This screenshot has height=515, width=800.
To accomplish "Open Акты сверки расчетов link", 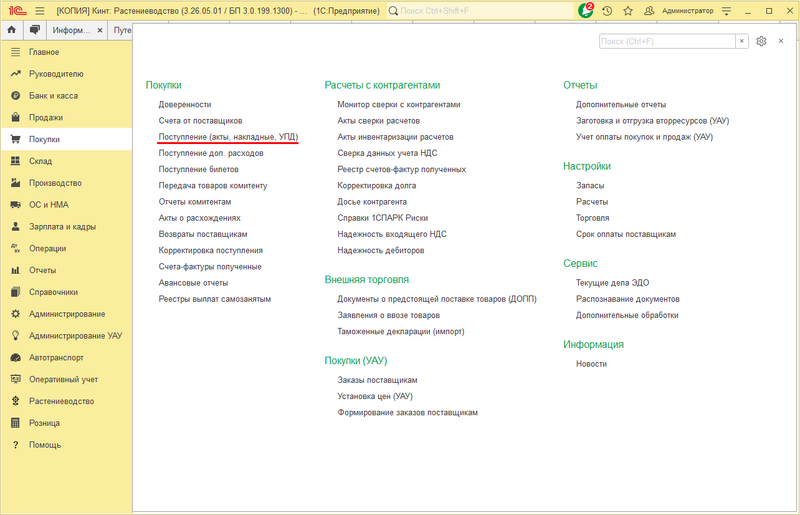I will point(379,120).
